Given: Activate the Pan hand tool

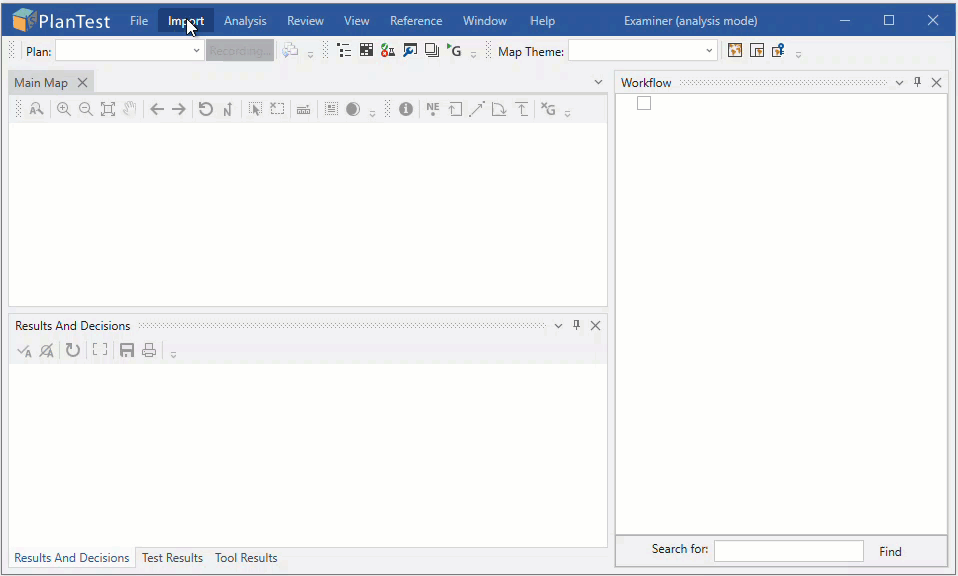Looking at the screenshot, I should coord(128,108).
